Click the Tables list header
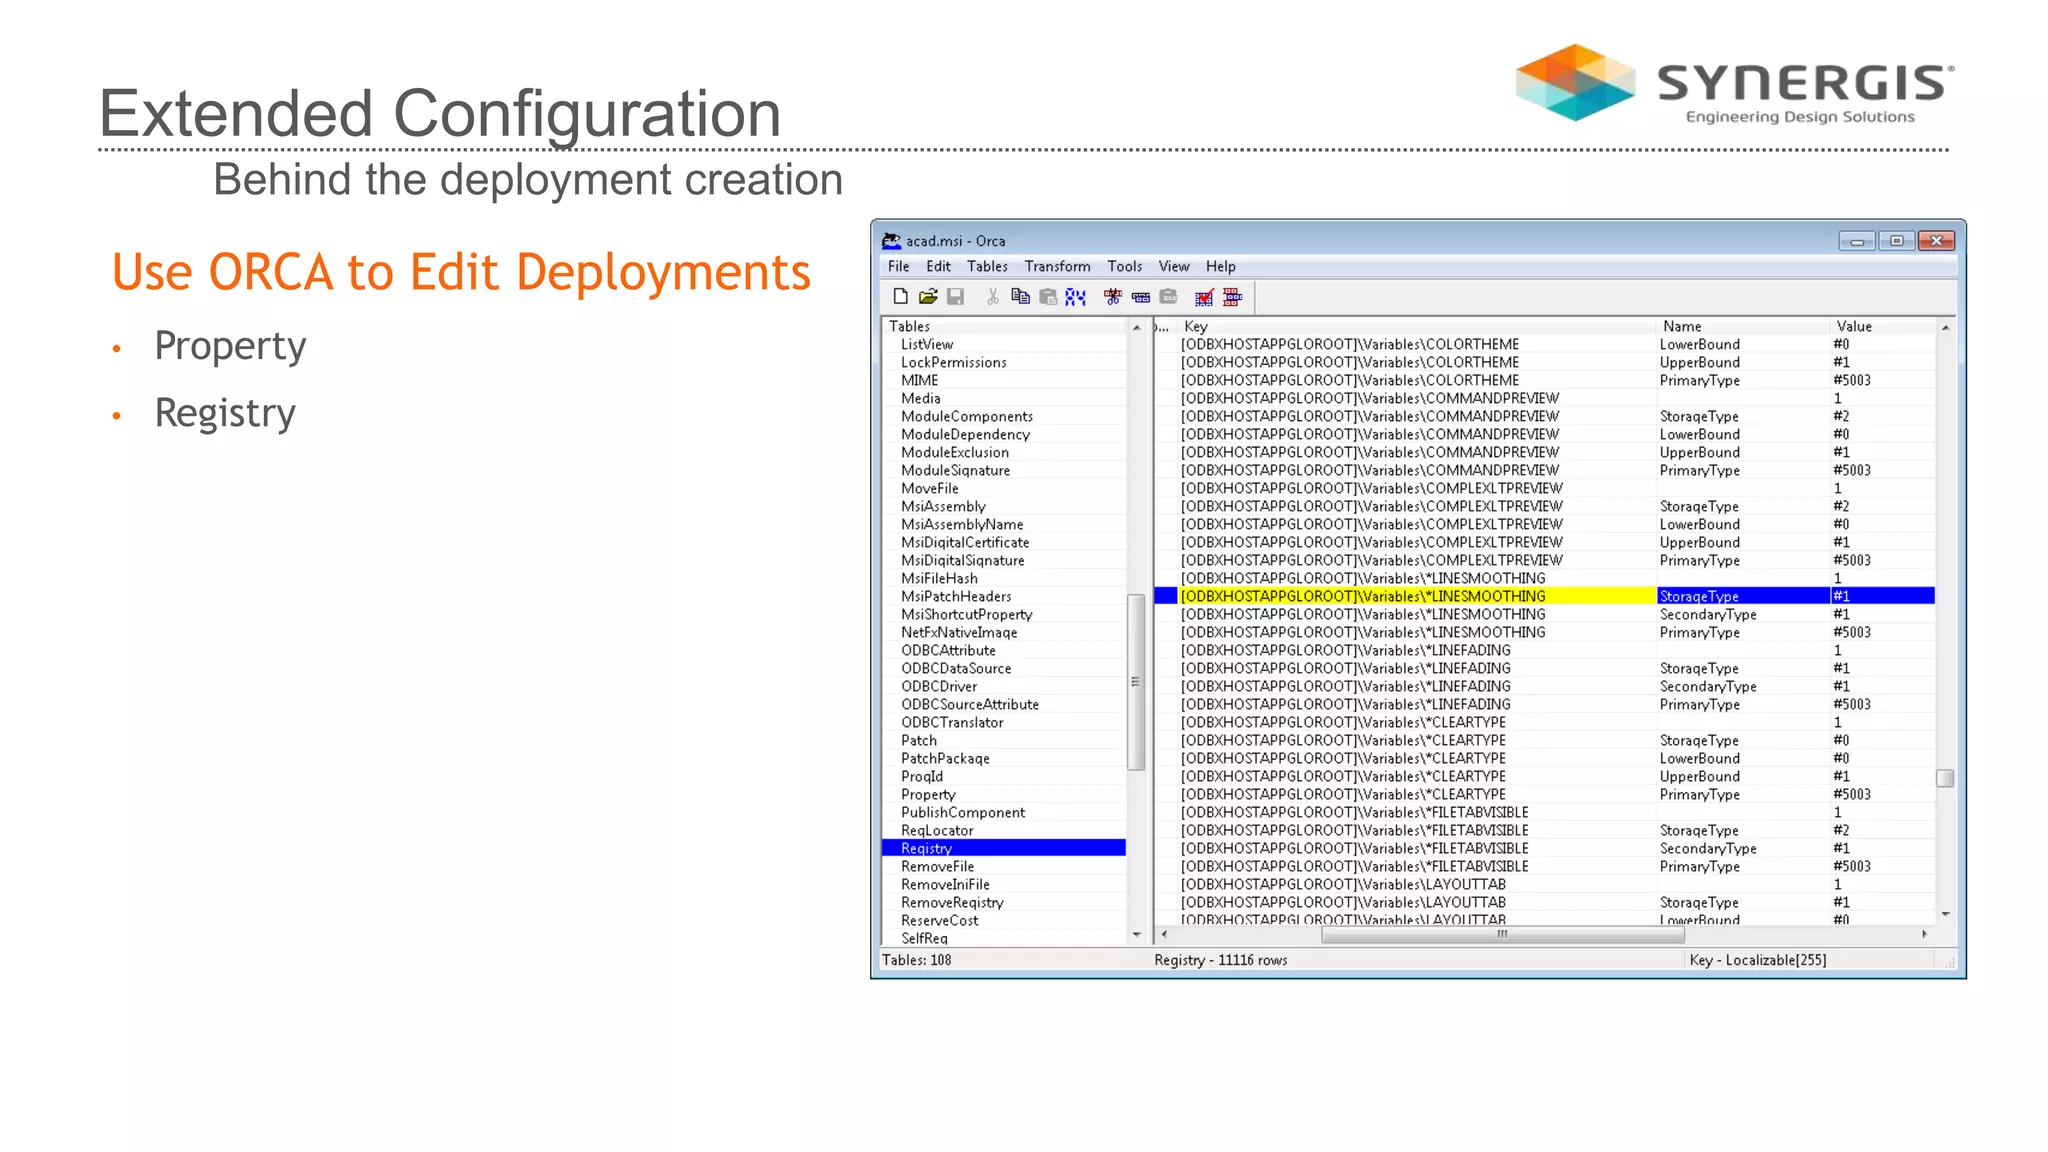Viewport: 2048px width, 1152px height. (x=1004, y=326)
